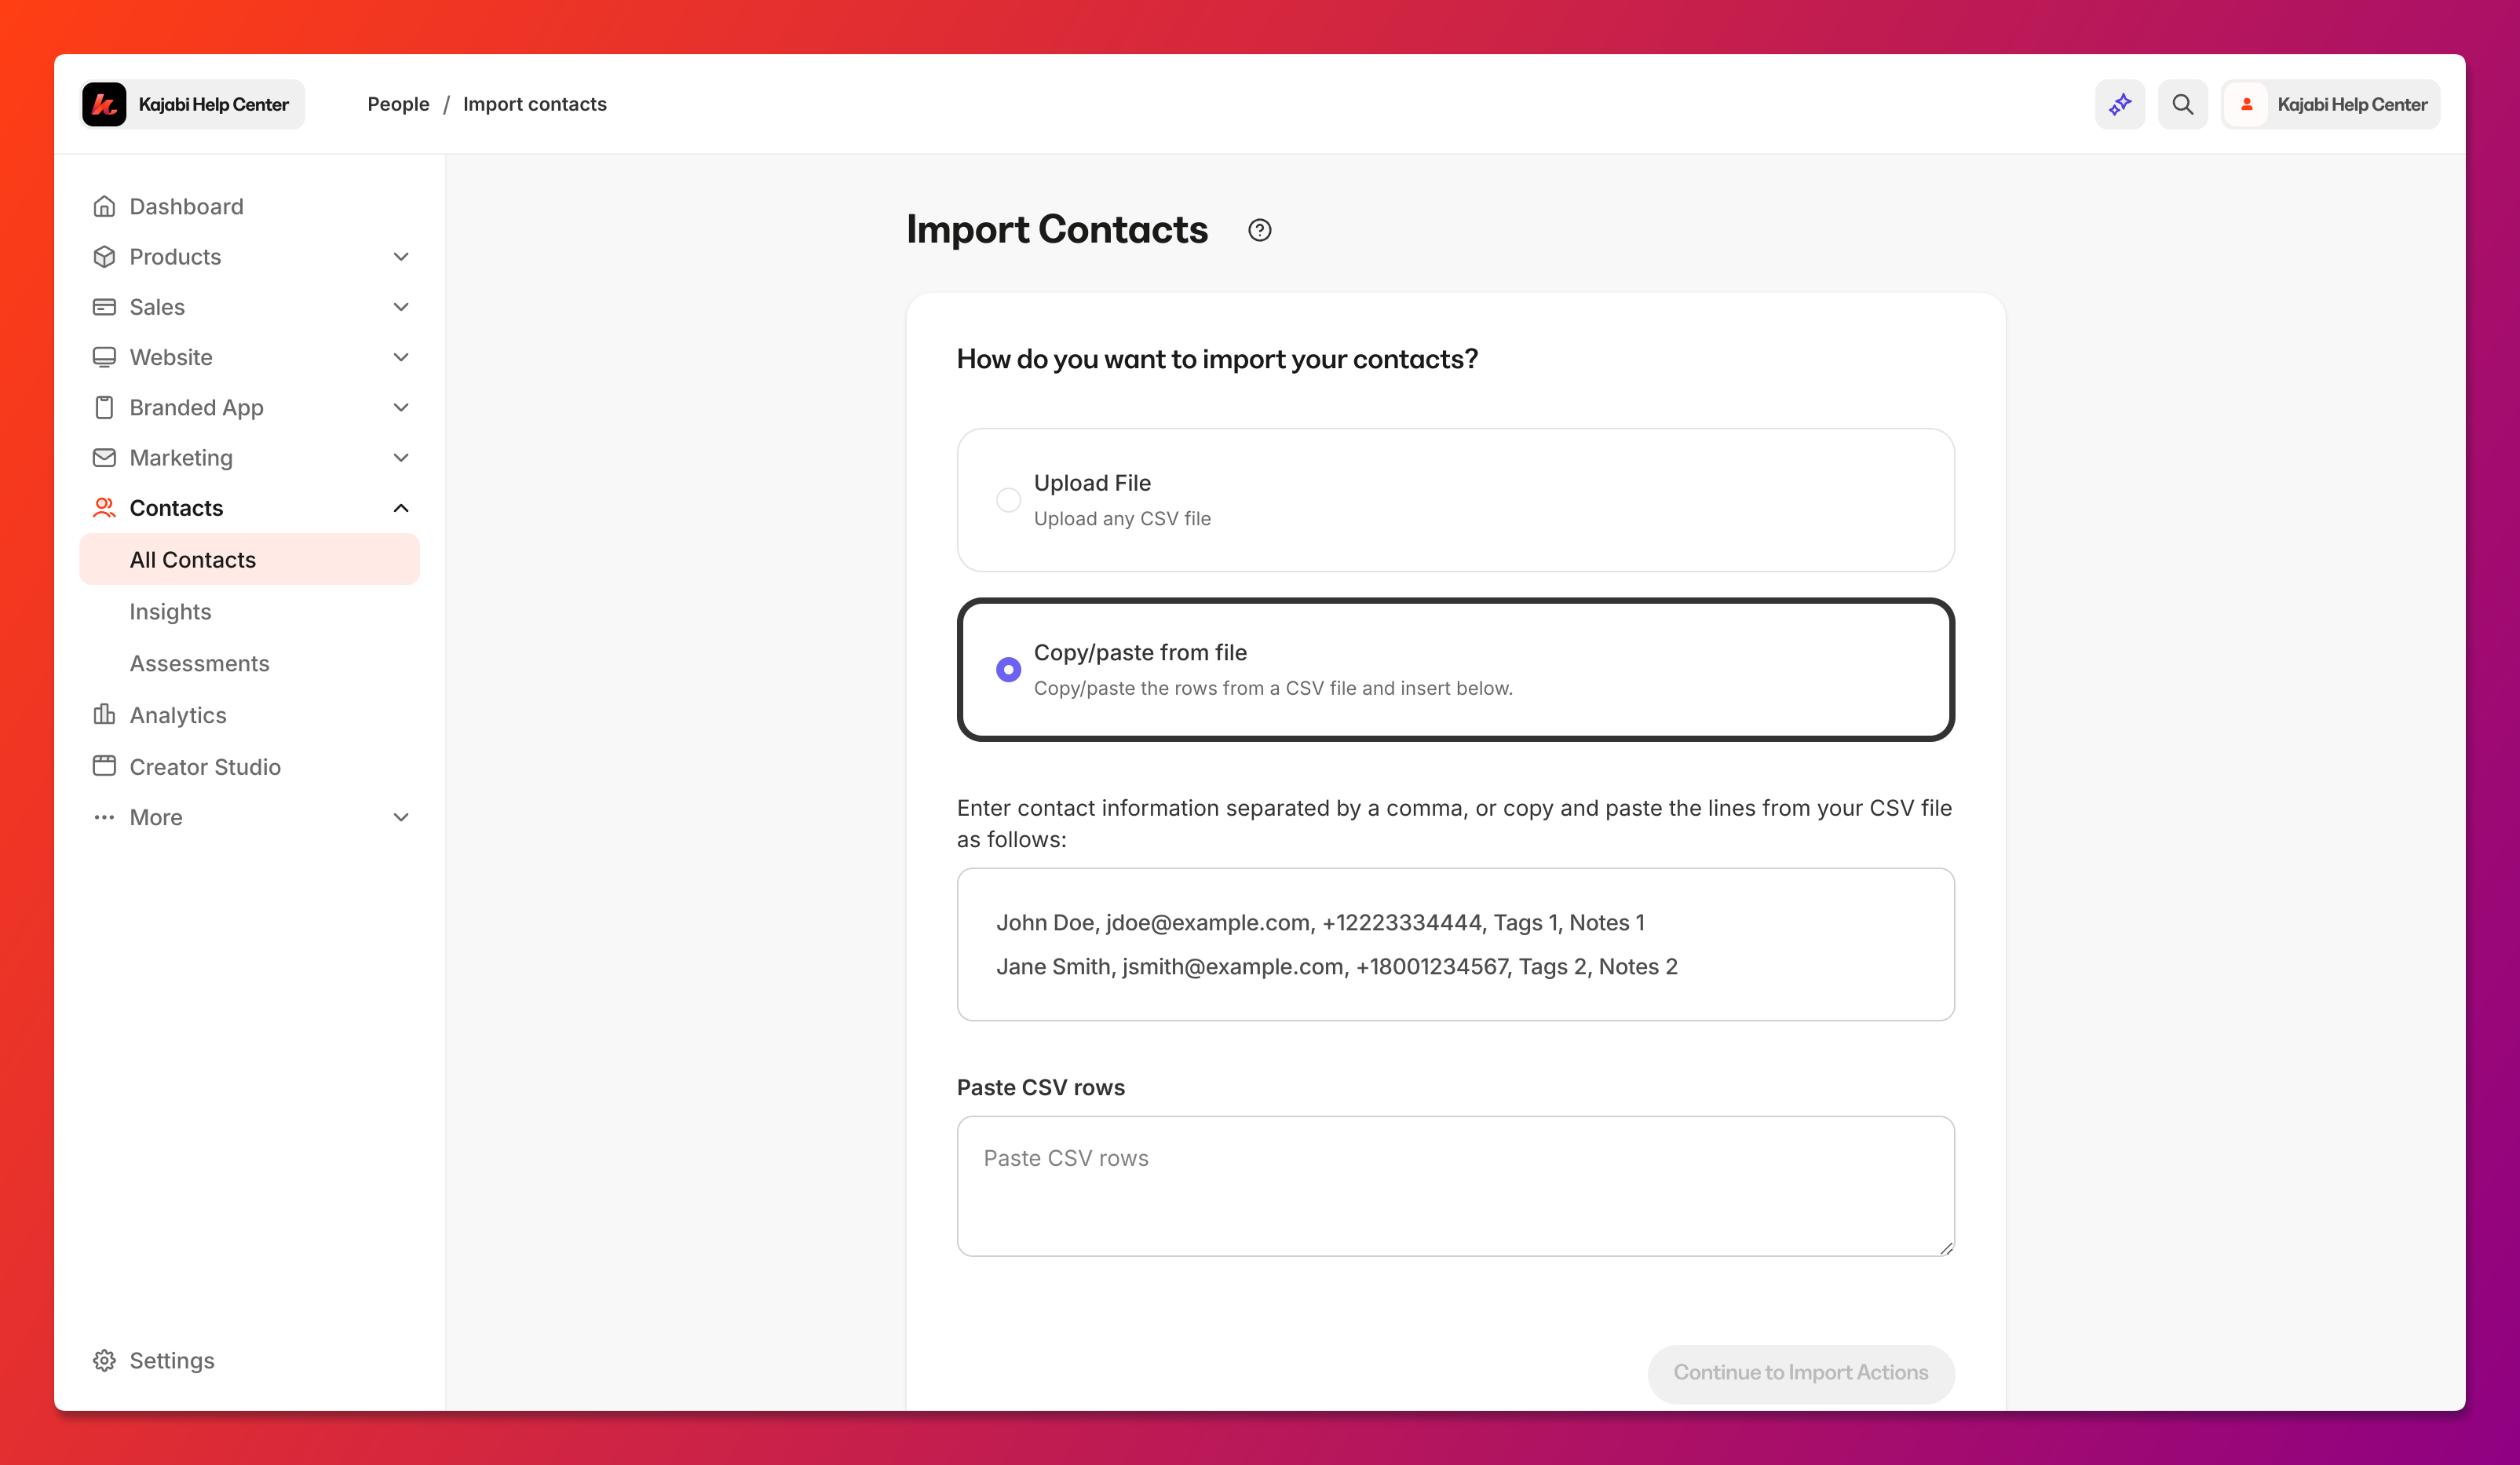The image size is (2520, 1465).
Task: Click the Upload any CSV file description
Action: click(1122, 518)
